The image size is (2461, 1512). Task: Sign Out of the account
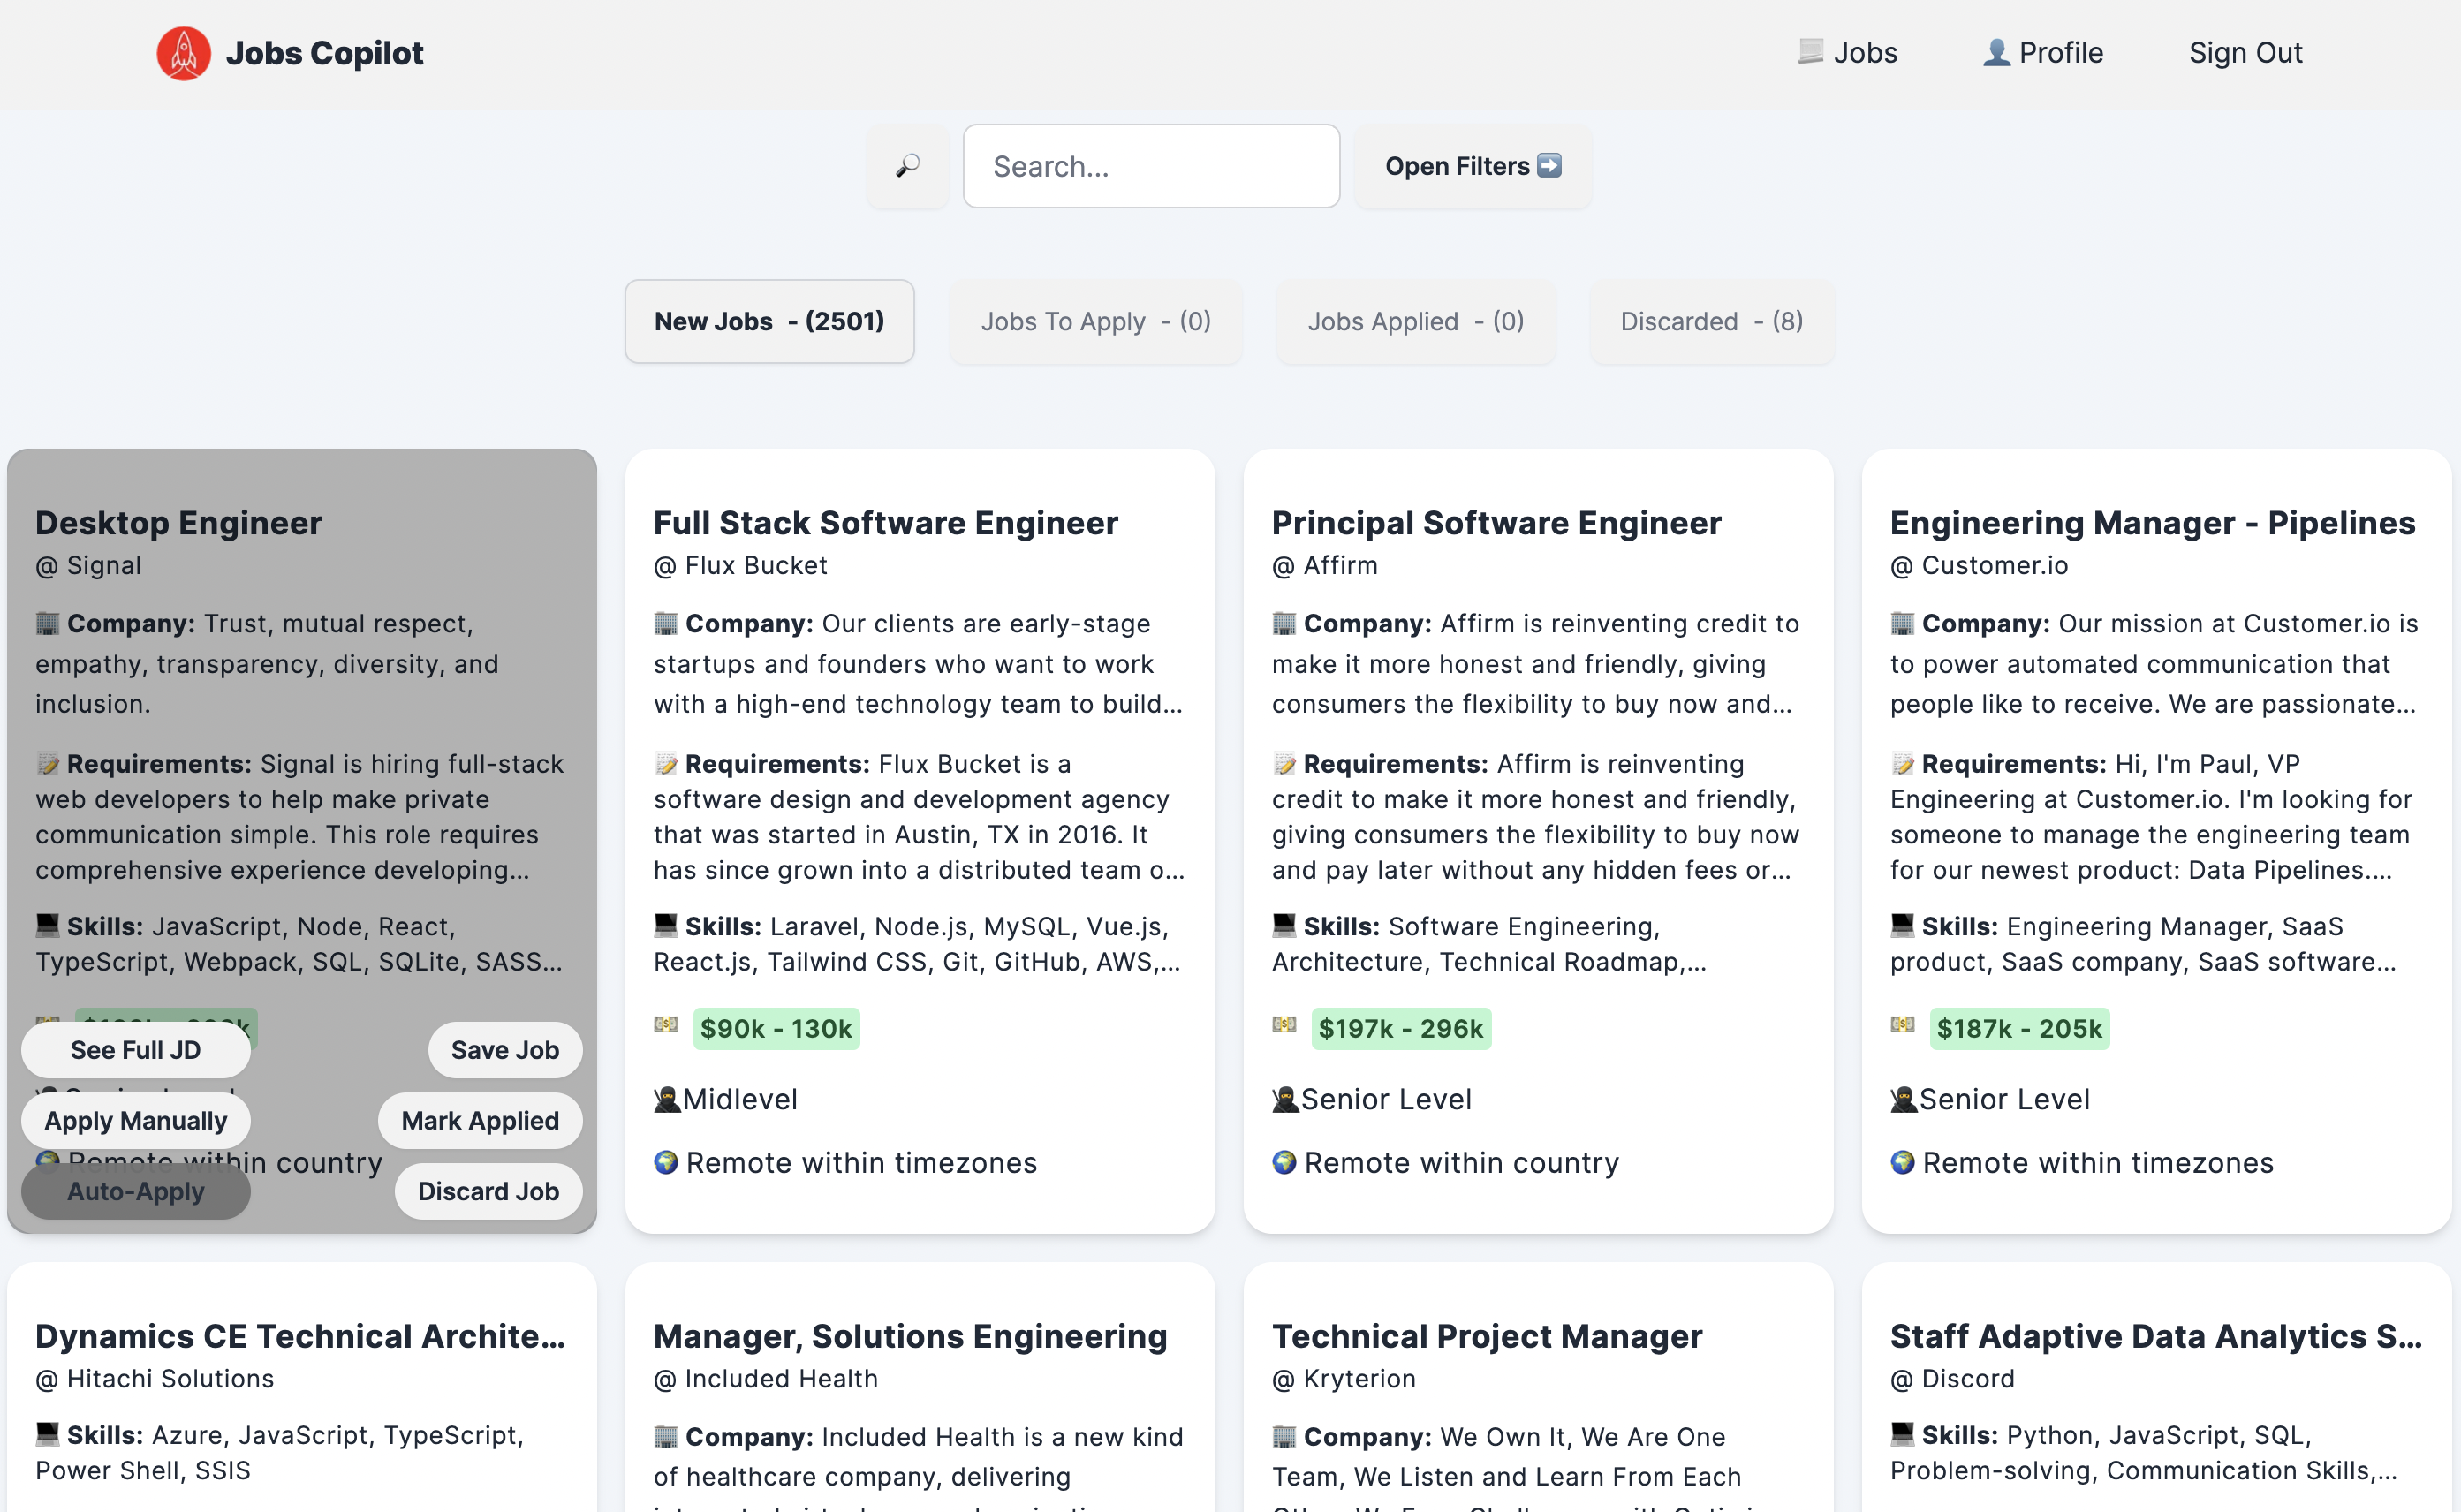pyautogui.click(x=2245, y=52)
